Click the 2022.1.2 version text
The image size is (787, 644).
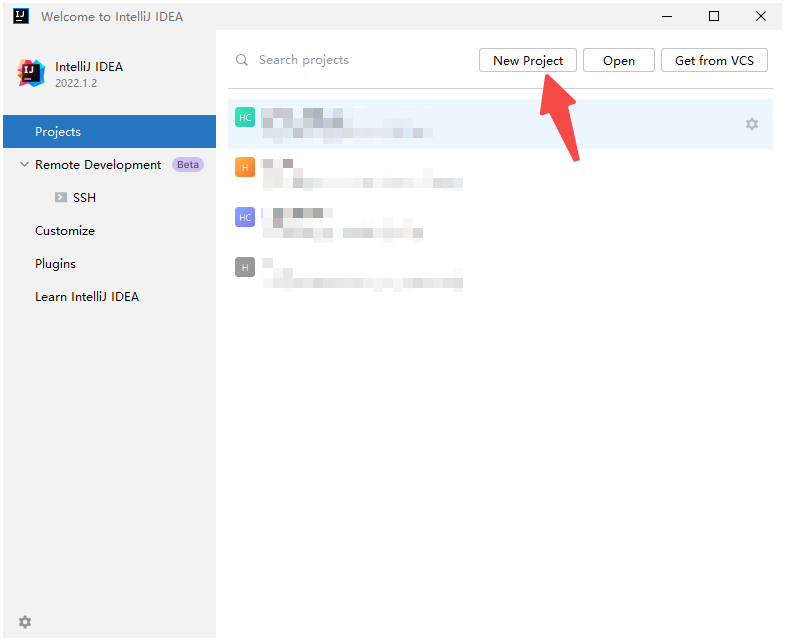coord(76,83)
